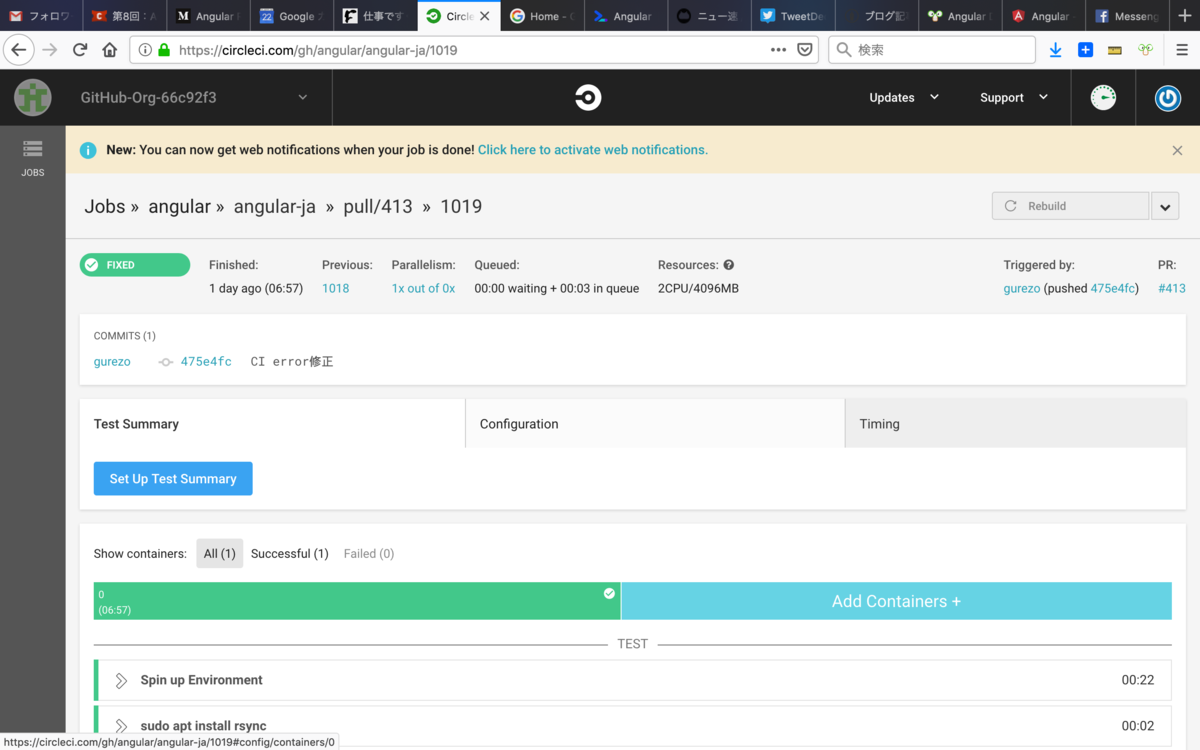Filter containers to Successful (1)

point(289,553)
